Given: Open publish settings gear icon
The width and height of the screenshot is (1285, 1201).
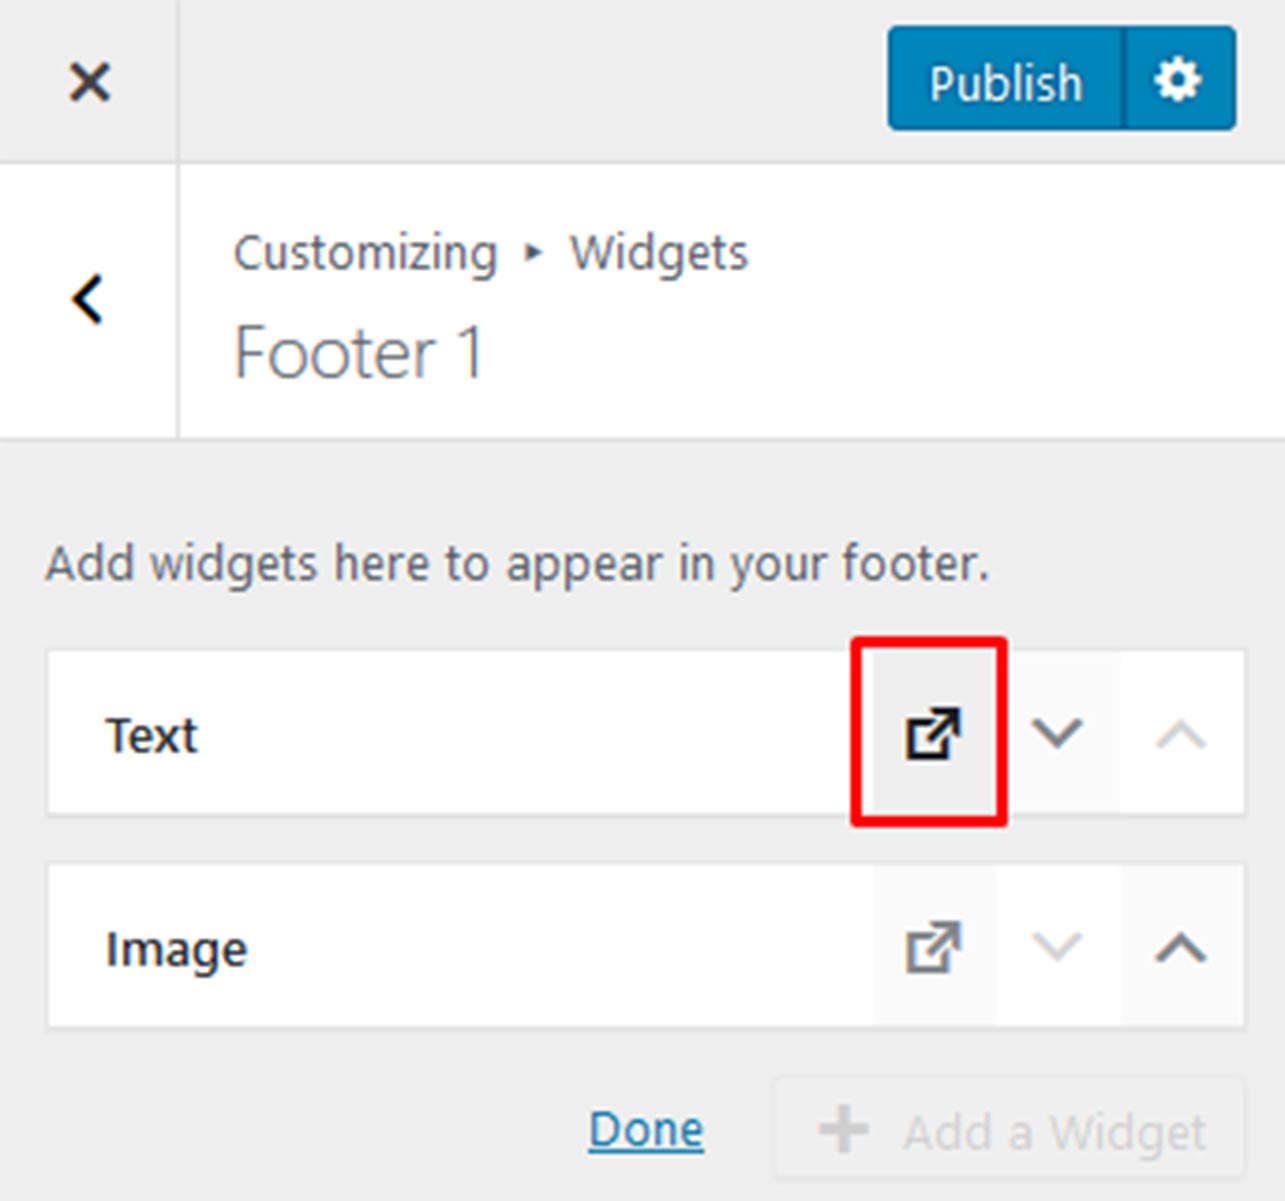Looking at the screenshot, I should point(1180,79).
